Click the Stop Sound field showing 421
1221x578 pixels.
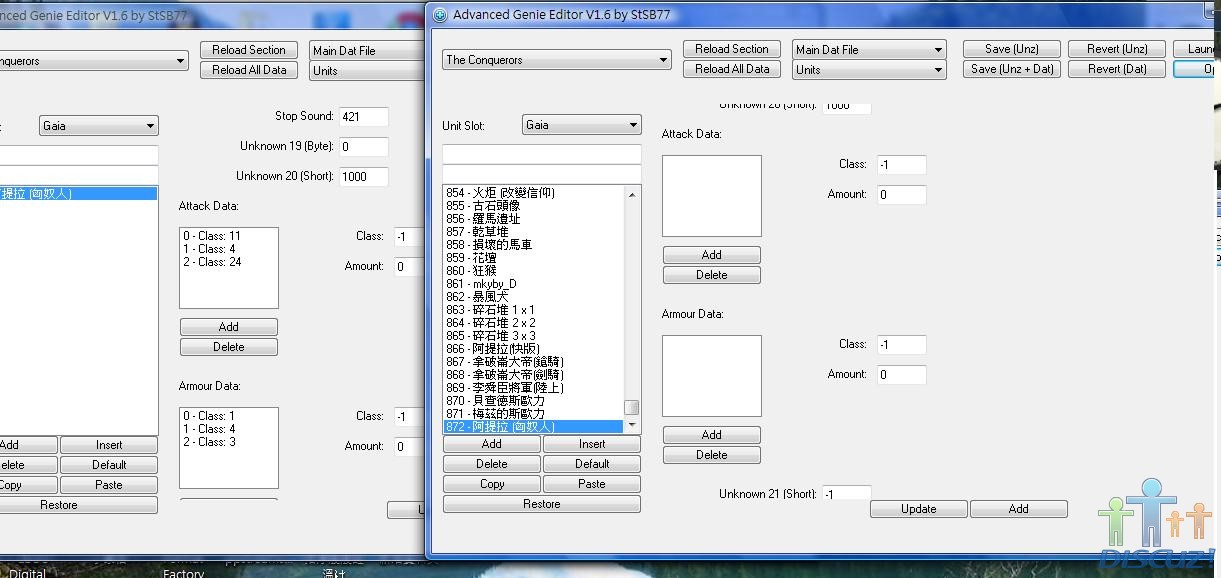[363, 117]
